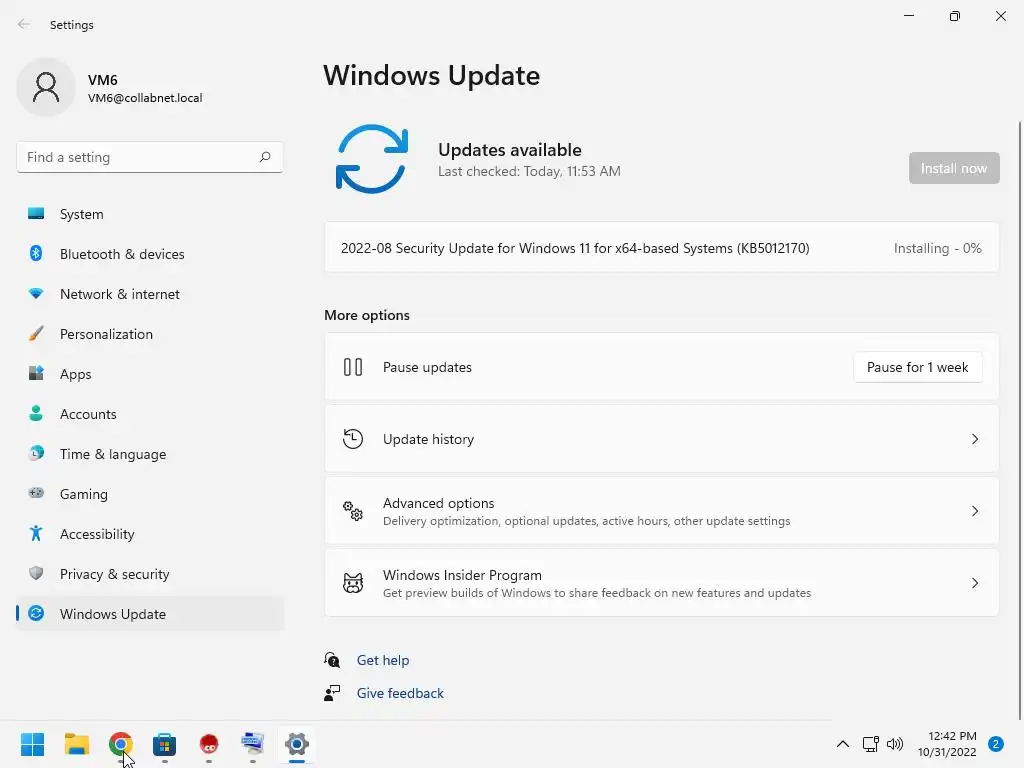Click Pause for 1 week button
This screenshot has height=768, width=1024.
[x=918, y=367]
